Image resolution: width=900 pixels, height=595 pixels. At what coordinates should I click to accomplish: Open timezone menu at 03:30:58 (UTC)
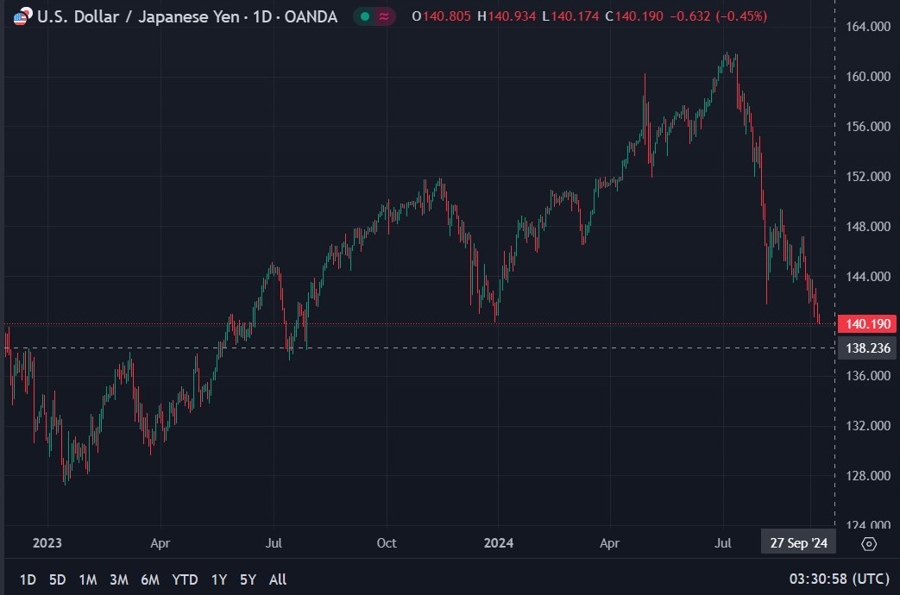coord(839,579)
